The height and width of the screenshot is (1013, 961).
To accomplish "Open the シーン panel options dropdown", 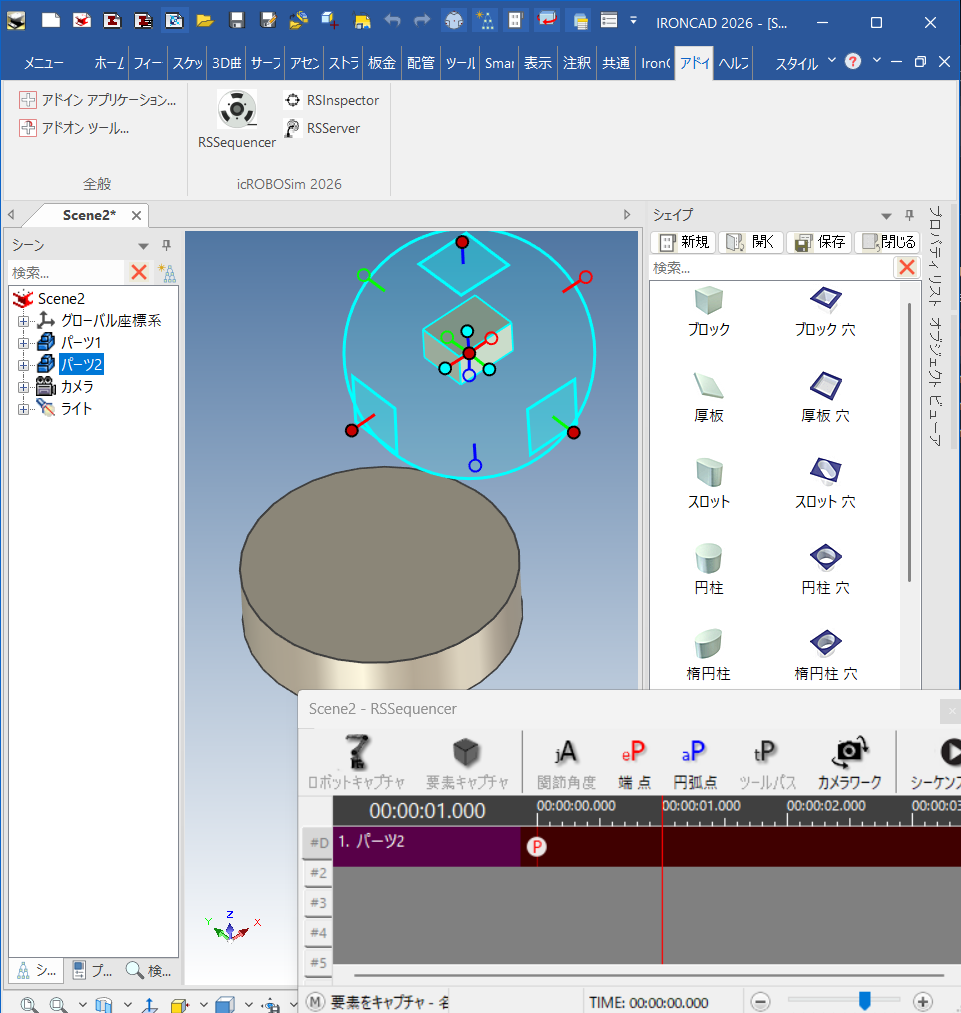I will (x=143, y=246).
